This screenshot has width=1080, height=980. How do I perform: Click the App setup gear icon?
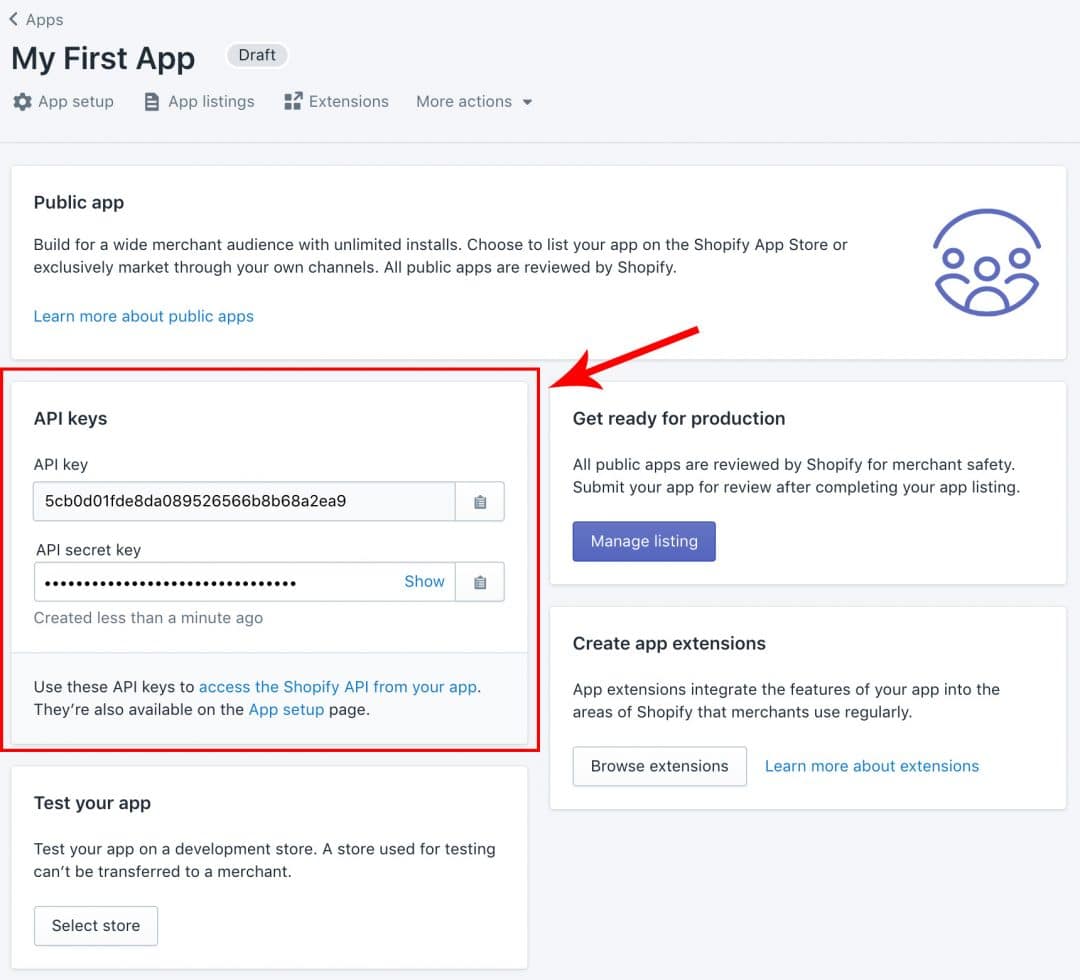(x=22, y=102)
